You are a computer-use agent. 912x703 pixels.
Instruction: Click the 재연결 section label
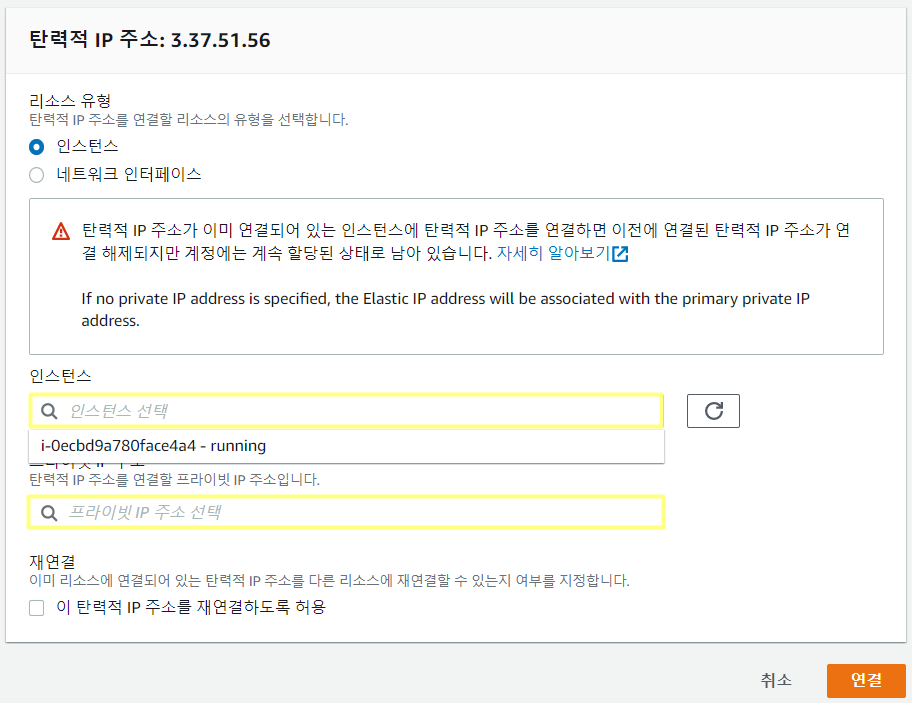(52, 561)
